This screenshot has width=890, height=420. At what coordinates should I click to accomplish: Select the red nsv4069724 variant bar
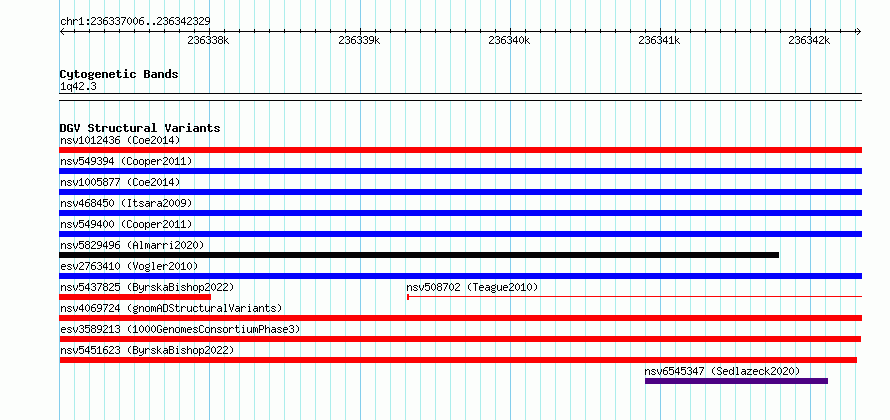click(x=460, y=318)
